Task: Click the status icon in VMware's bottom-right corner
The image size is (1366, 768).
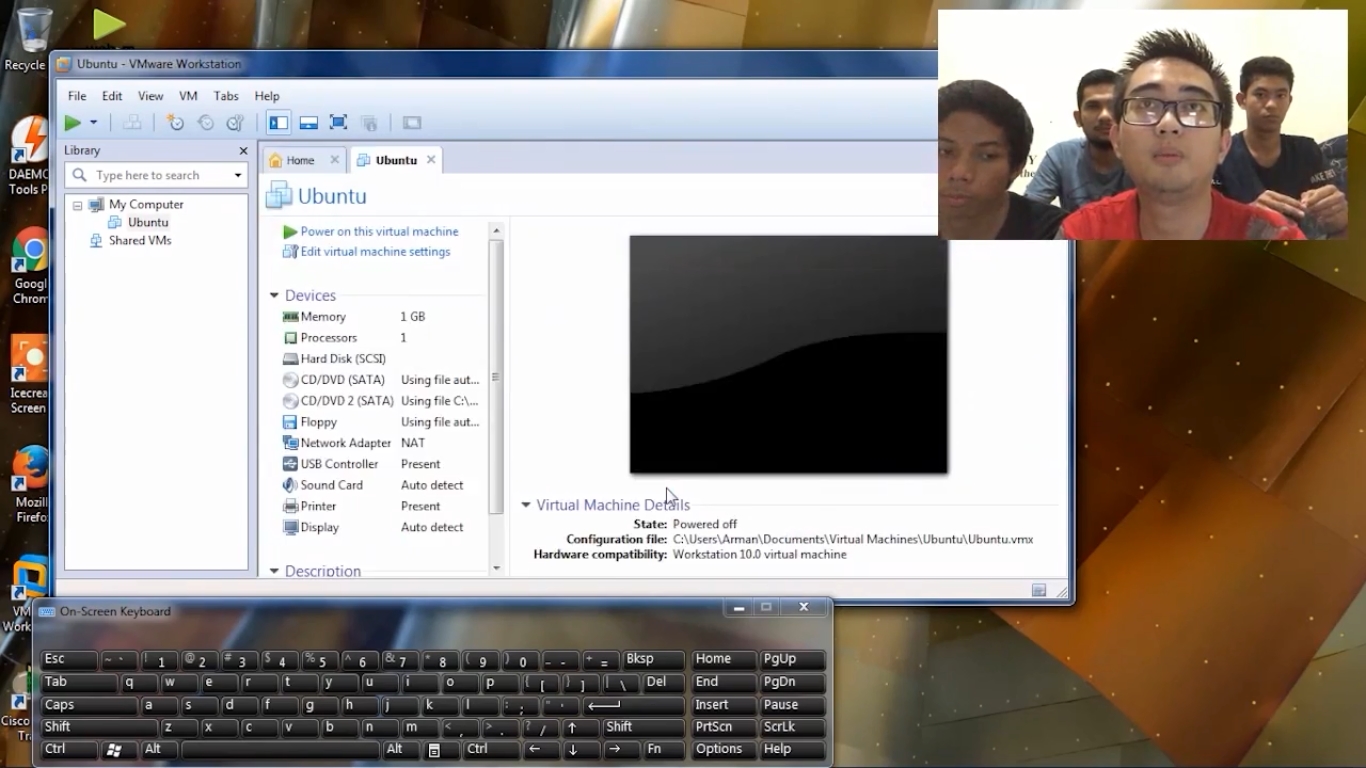Action: tap(1039, 590)
